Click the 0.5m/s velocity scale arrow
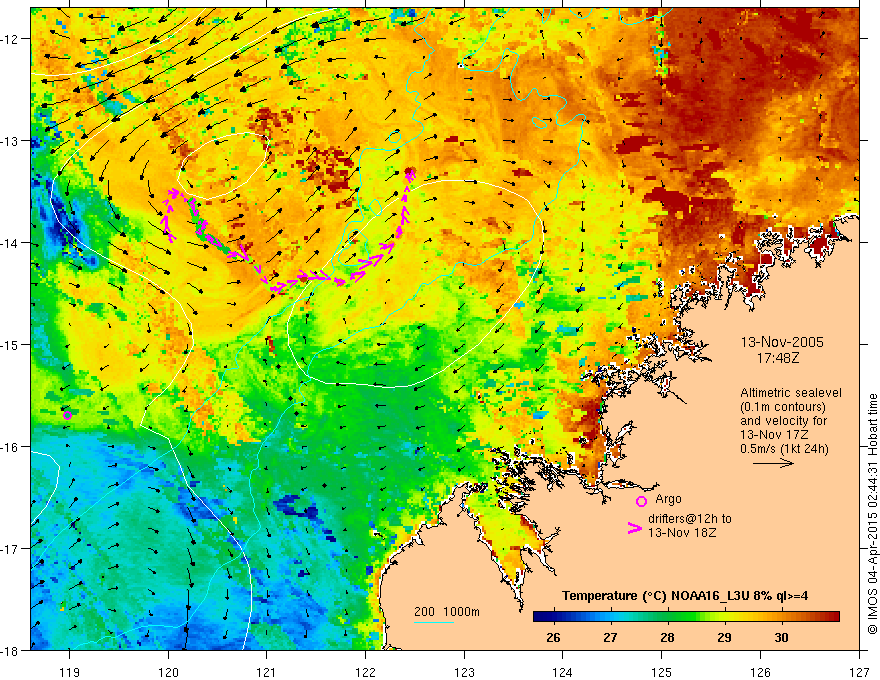 click(773, 463)
